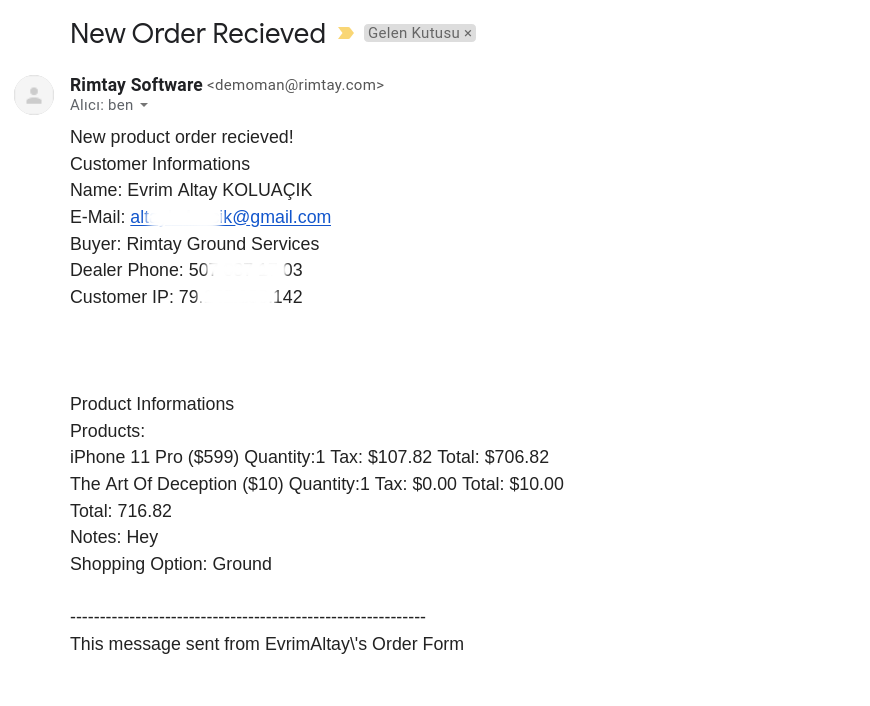Click the Rimtay Software sender name
870x706 pixels.
click(136, 85)
